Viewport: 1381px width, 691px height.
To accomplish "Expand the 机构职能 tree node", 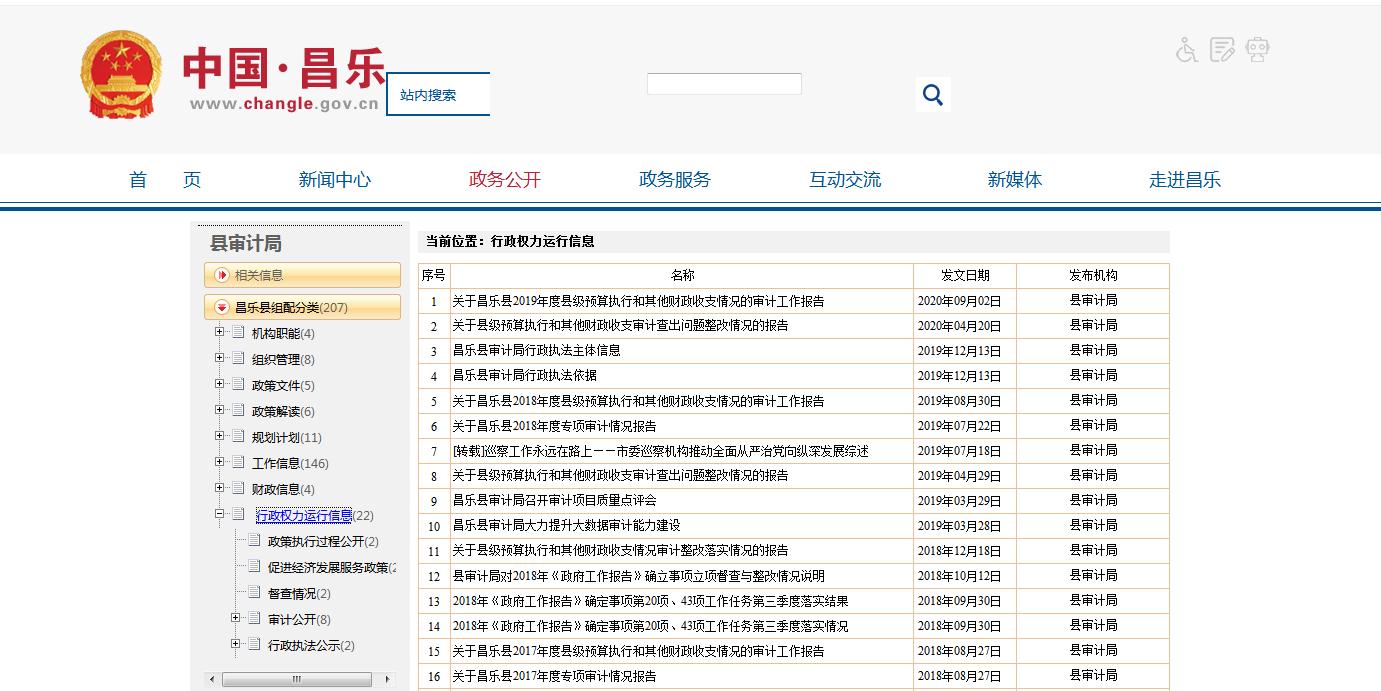I will (x=220, y=332).
